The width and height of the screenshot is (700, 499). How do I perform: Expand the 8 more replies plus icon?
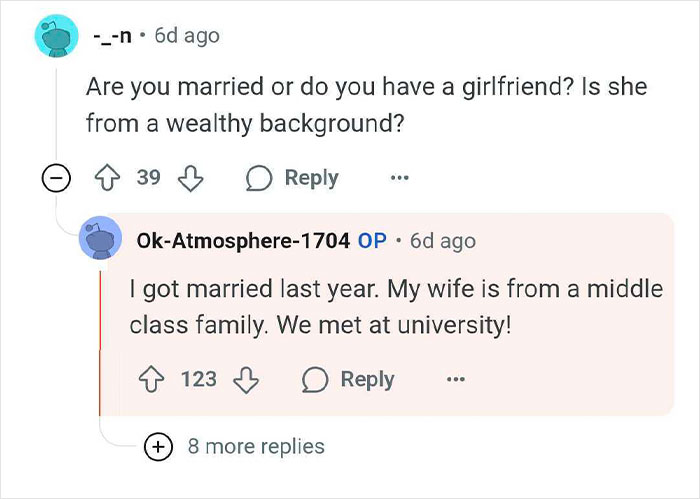[157, 447]
